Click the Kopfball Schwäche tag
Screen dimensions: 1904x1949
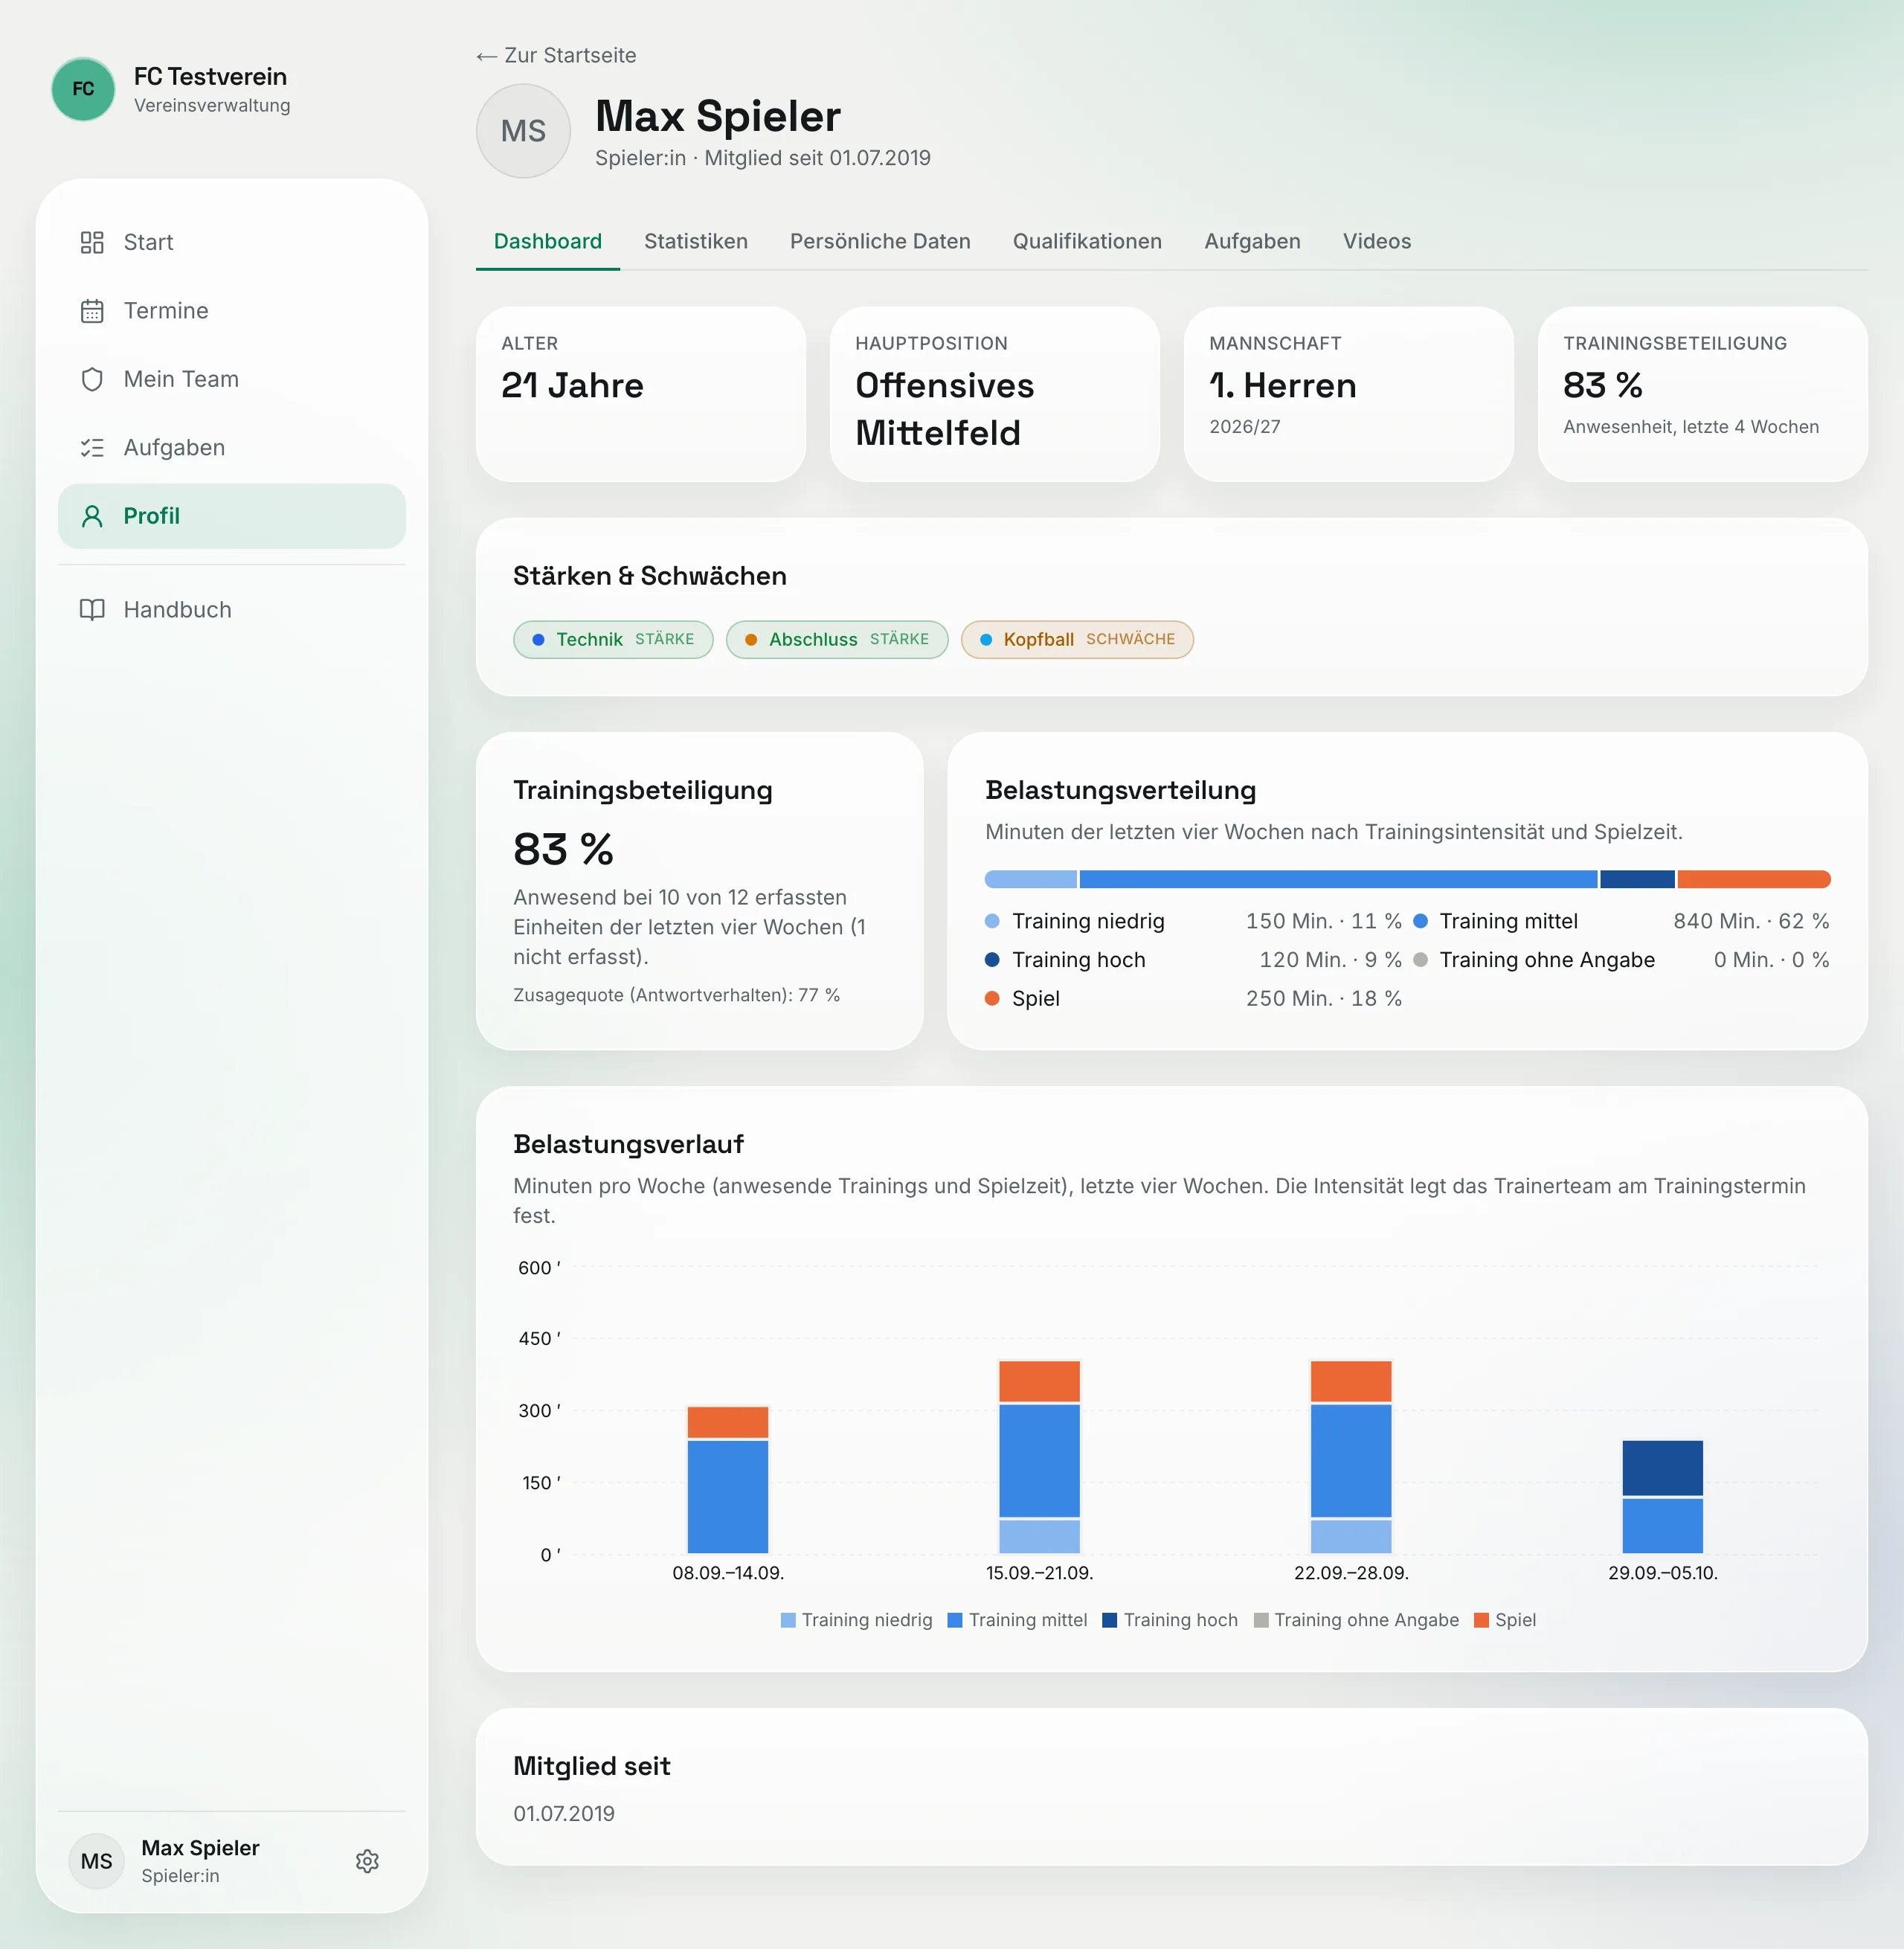click(1077, 639)
